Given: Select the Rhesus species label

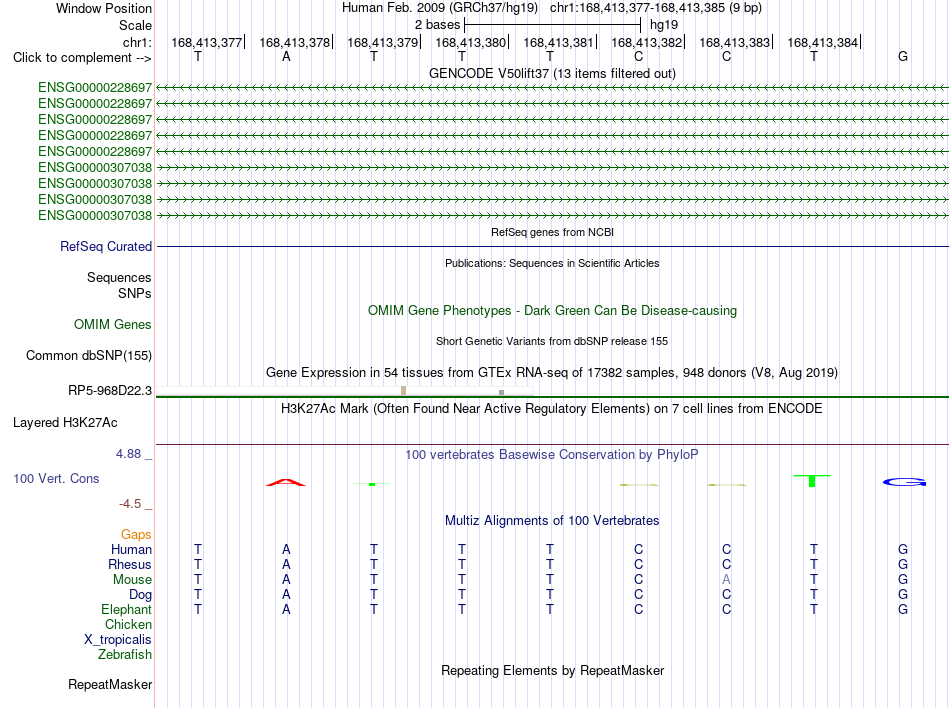Looking at the screenshot, I should (x=130, y=564).
